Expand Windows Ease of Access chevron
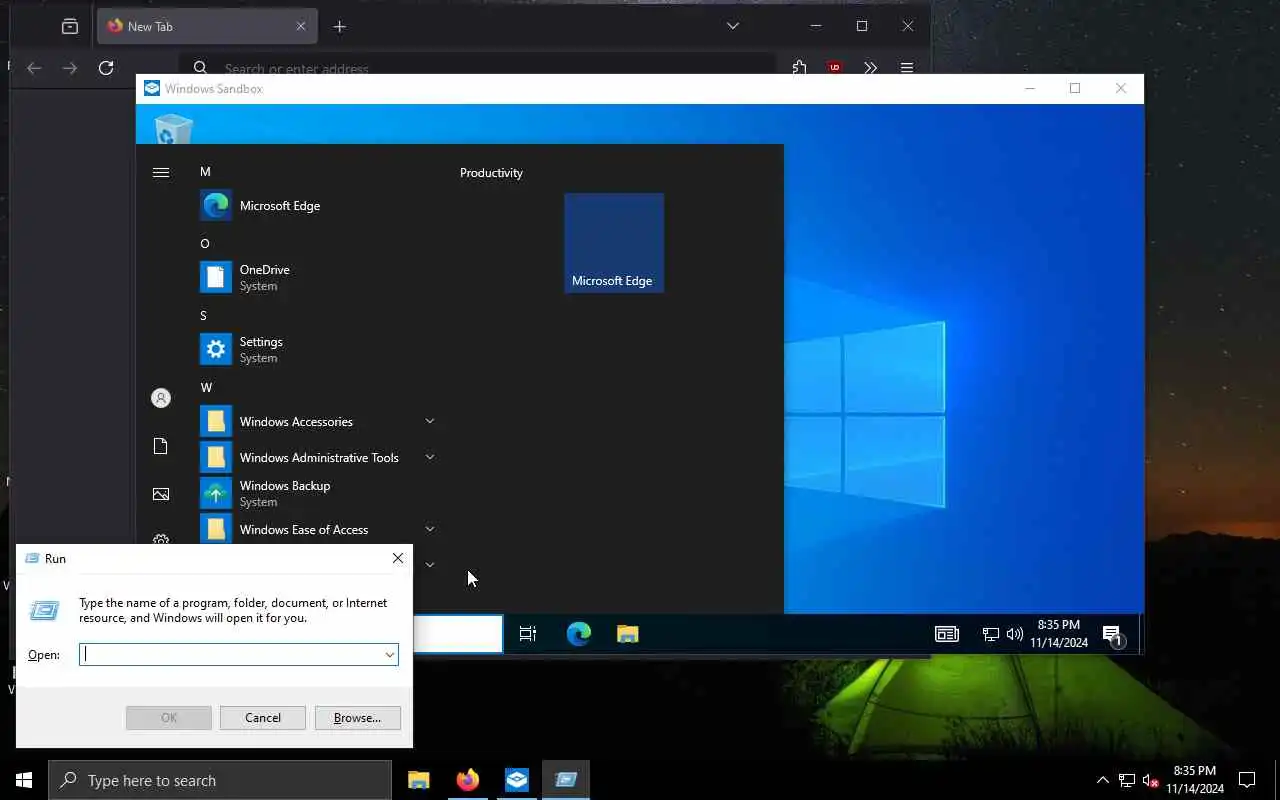This screenshot has width=1280, height=800. pos(430,529)
